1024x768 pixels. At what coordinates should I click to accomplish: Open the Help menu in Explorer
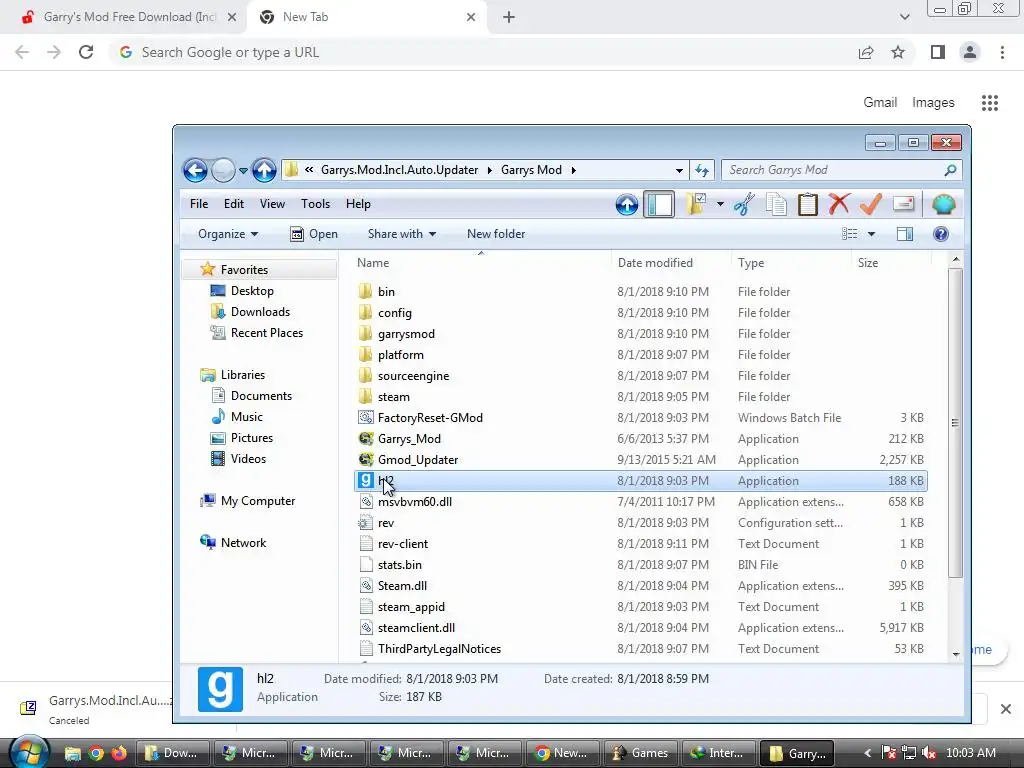[x=358, y=204]
